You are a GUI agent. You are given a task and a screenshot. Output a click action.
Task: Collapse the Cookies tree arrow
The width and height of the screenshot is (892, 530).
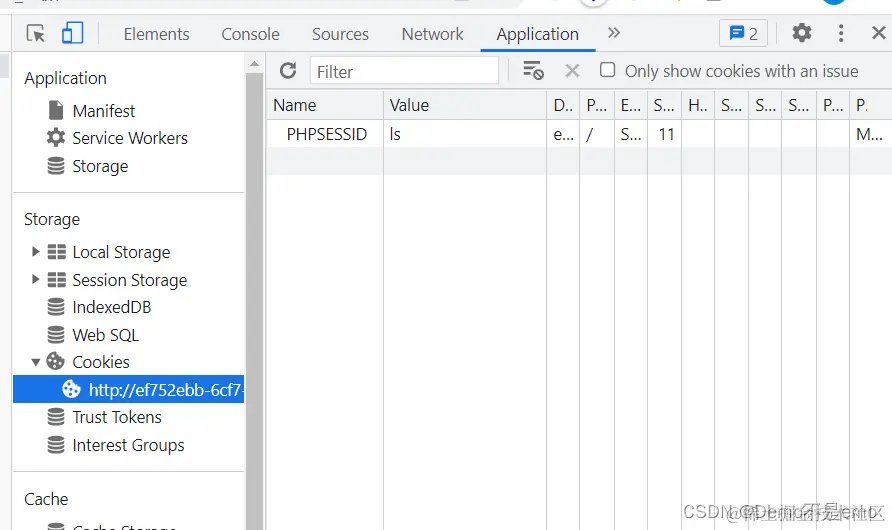[x=35, y=362]
